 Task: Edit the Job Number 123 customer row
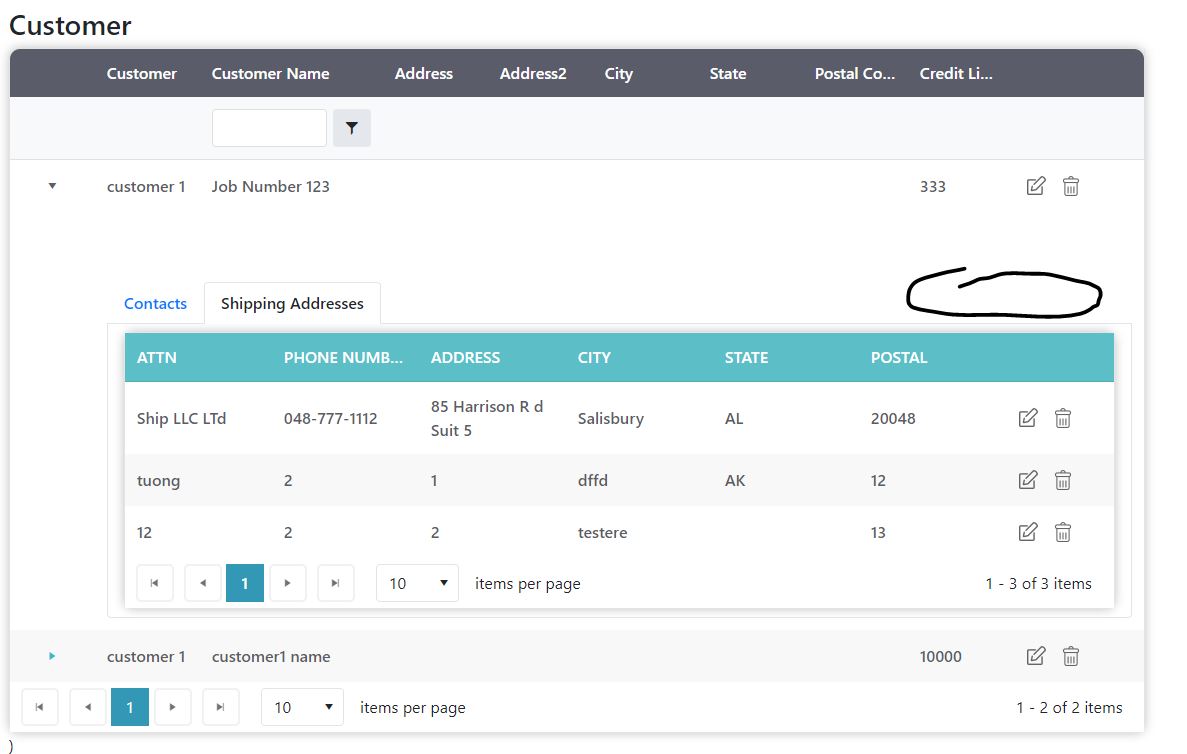[1036, 186]
